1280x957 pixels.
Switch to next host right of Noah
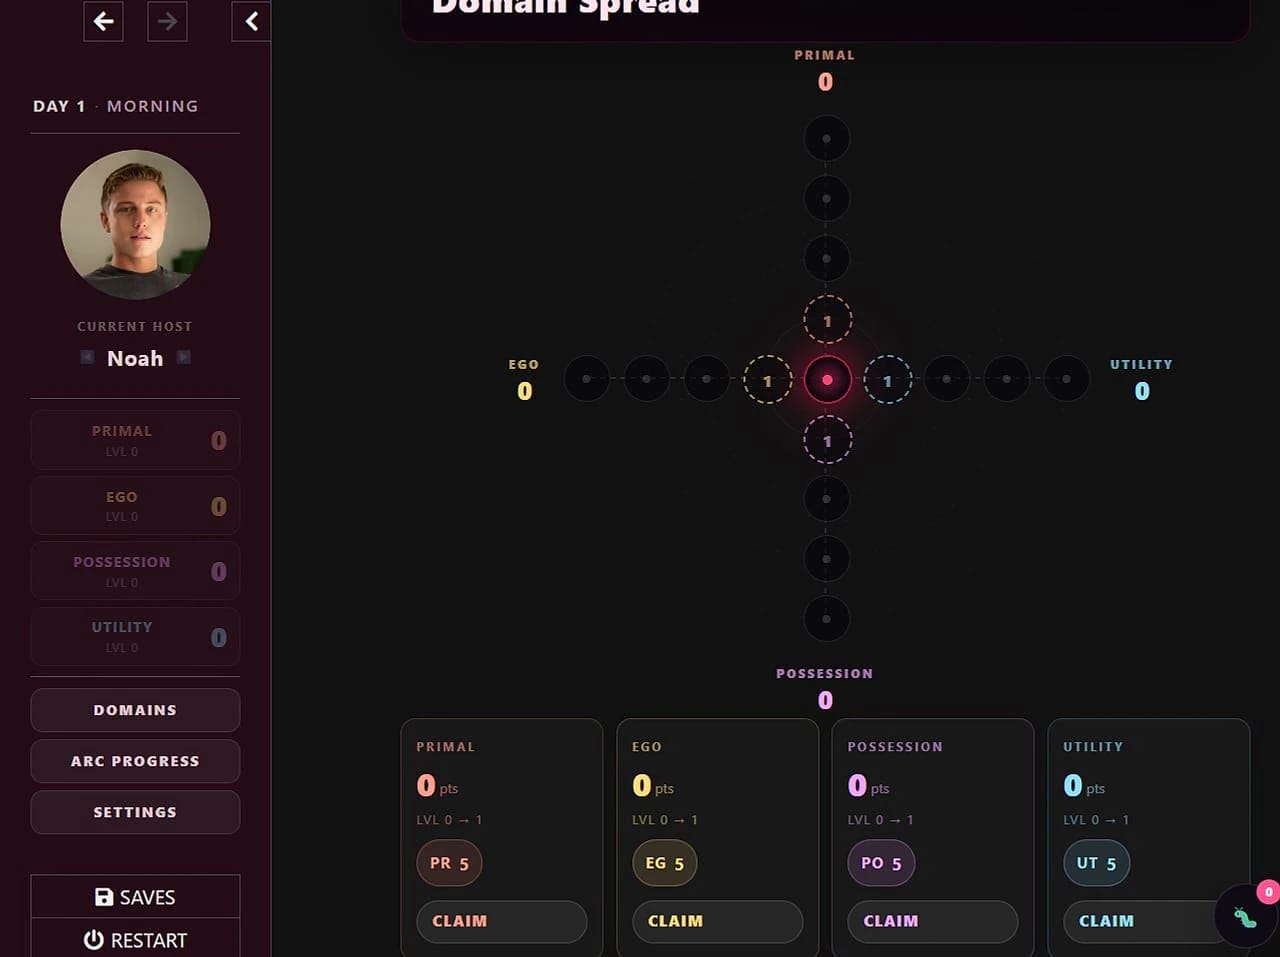point(183,357)
